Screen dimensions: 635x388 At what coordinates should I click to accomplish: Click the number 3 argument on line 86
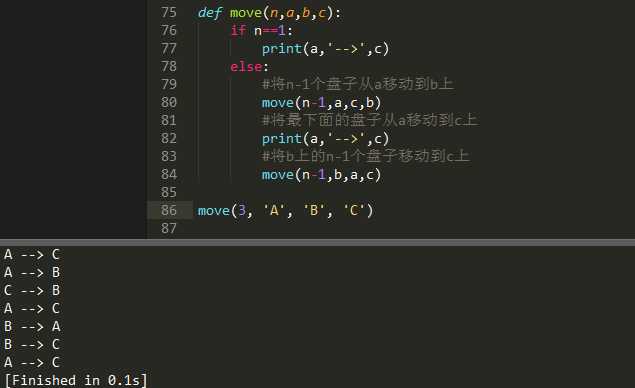[x=242, y=211]
